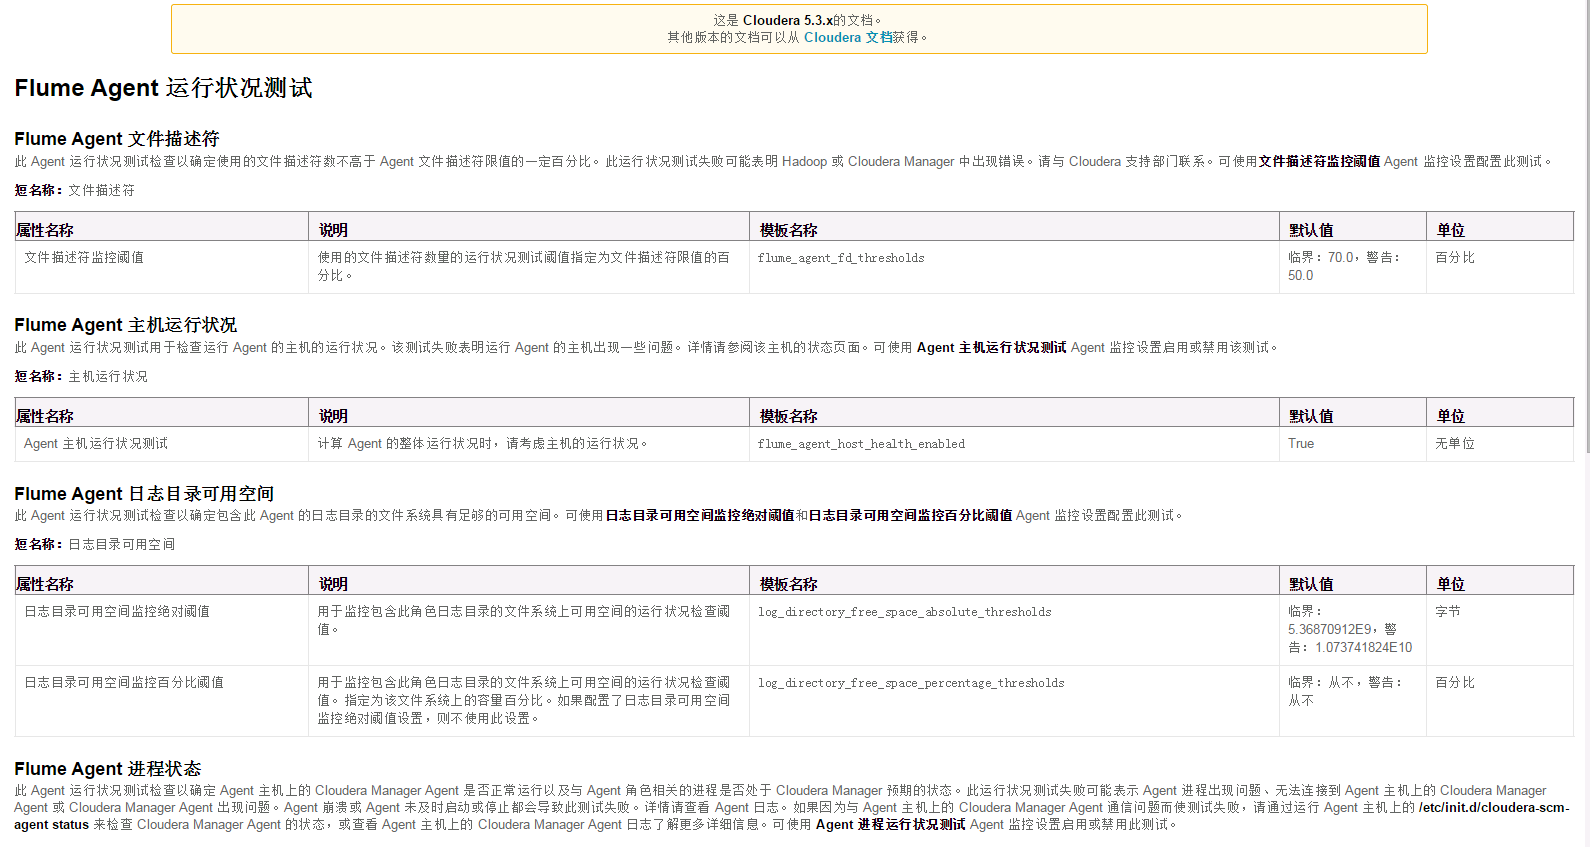Click 短名称: 日志目录可用空间 line
Screen dimensions: 1590x847
95,544
